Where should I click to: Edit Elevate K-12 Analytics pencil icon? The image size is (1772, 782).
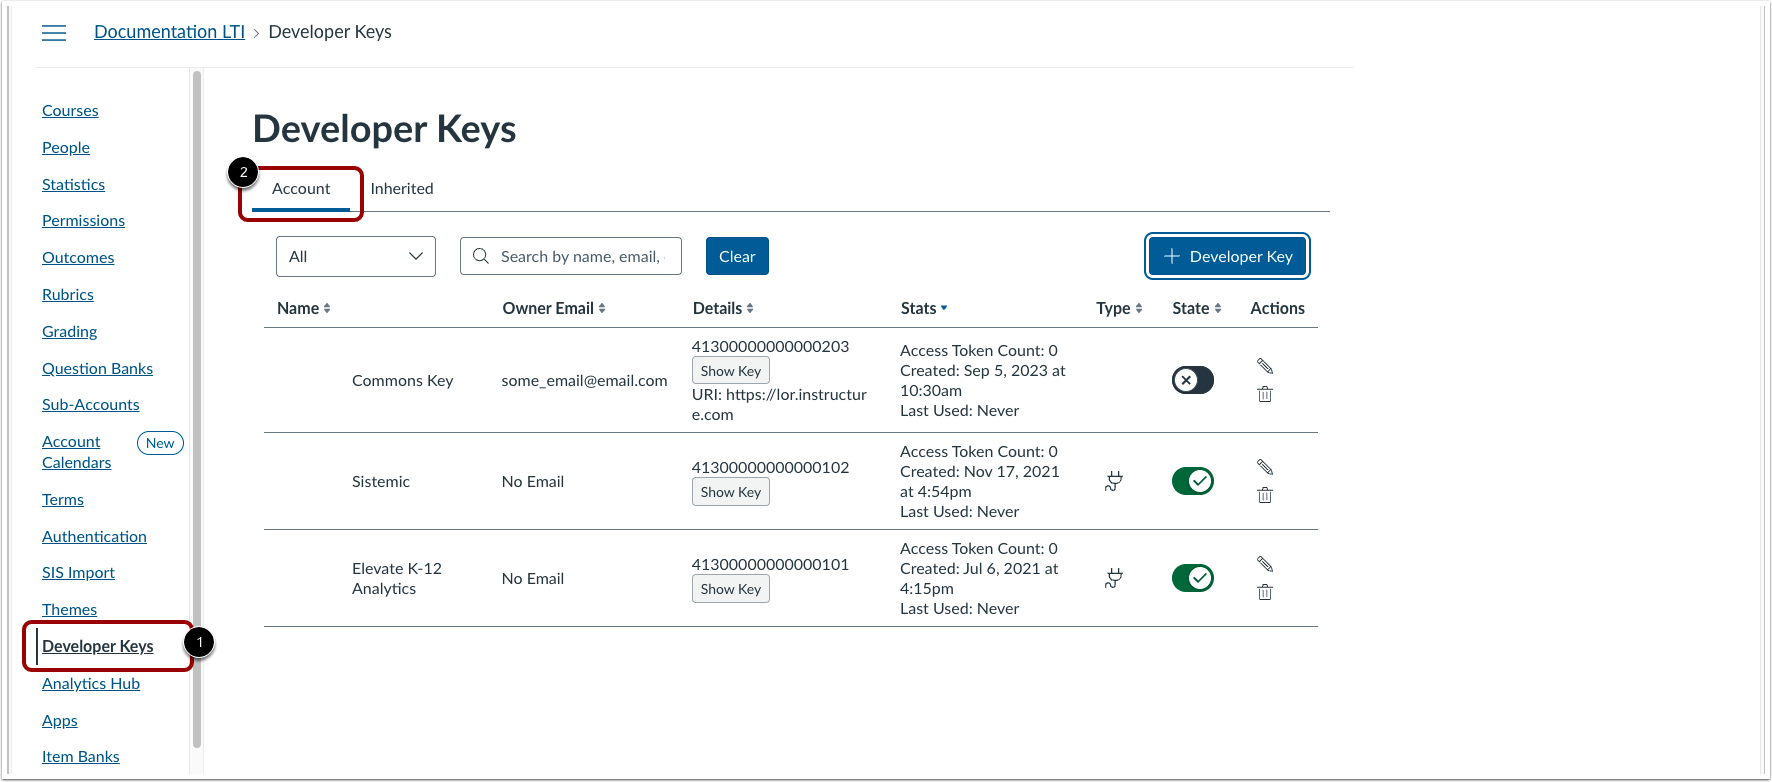tap(1265, 564)
